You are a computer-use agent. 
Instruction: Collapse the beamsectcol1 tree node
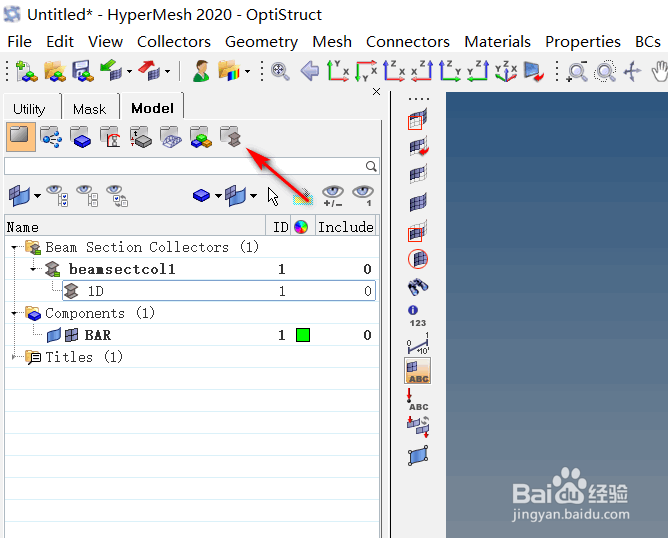pos(33,269)
